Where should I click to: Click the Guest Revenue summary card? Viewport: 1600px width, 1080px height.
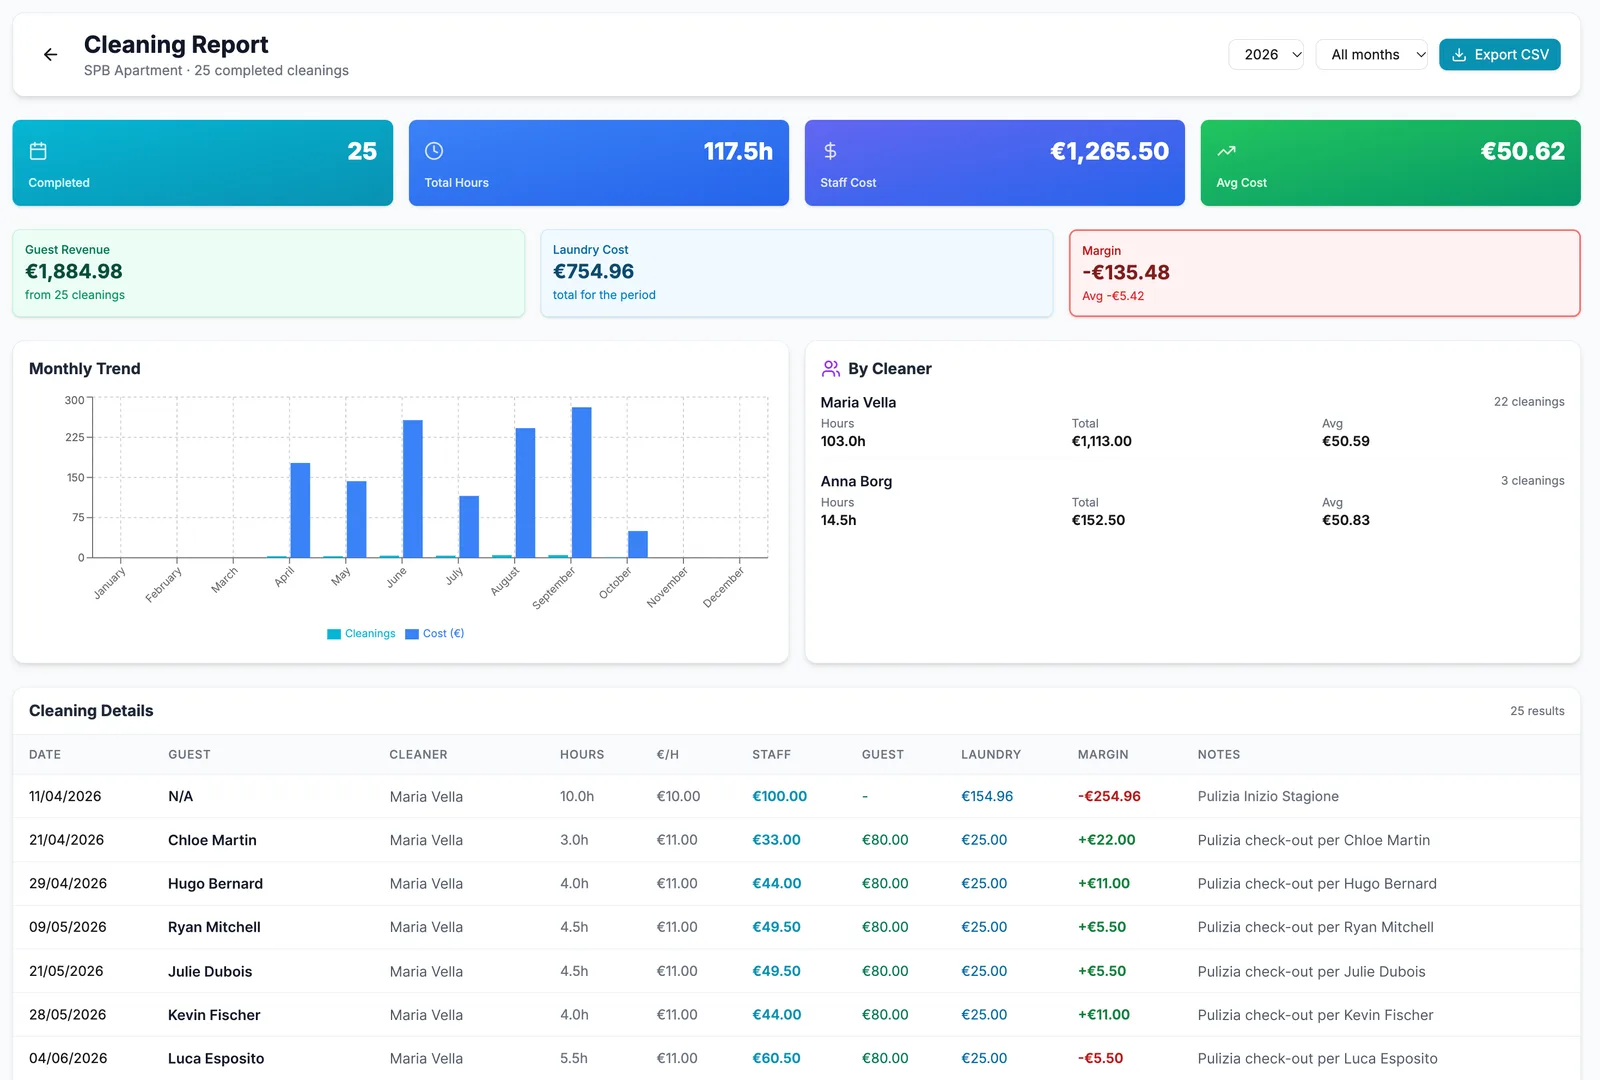pos(269,273)
